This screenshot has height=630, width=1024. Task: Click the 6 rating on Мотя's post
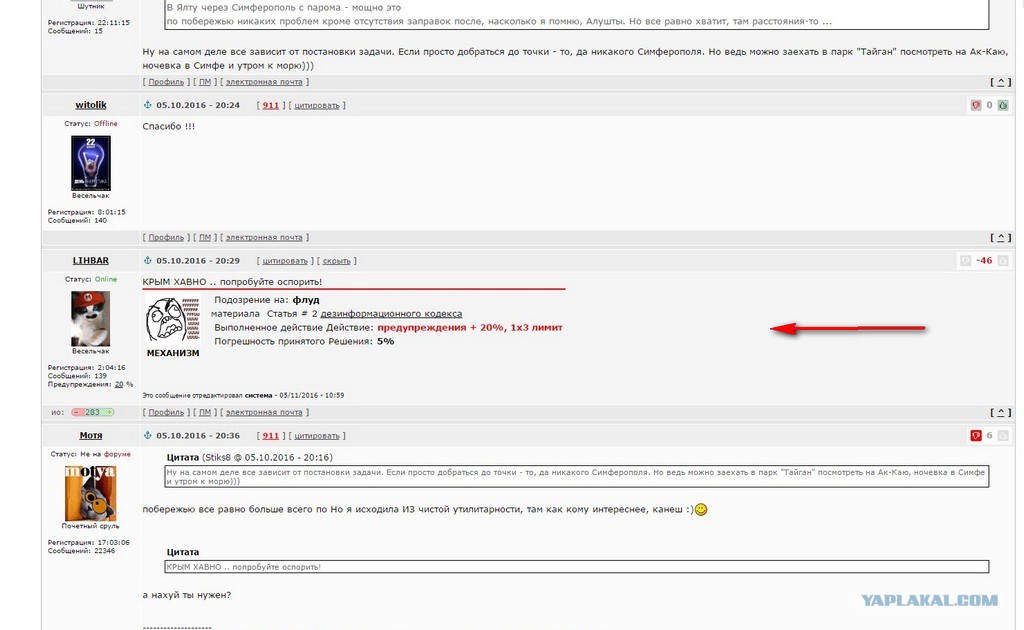(x=989, y=435)
